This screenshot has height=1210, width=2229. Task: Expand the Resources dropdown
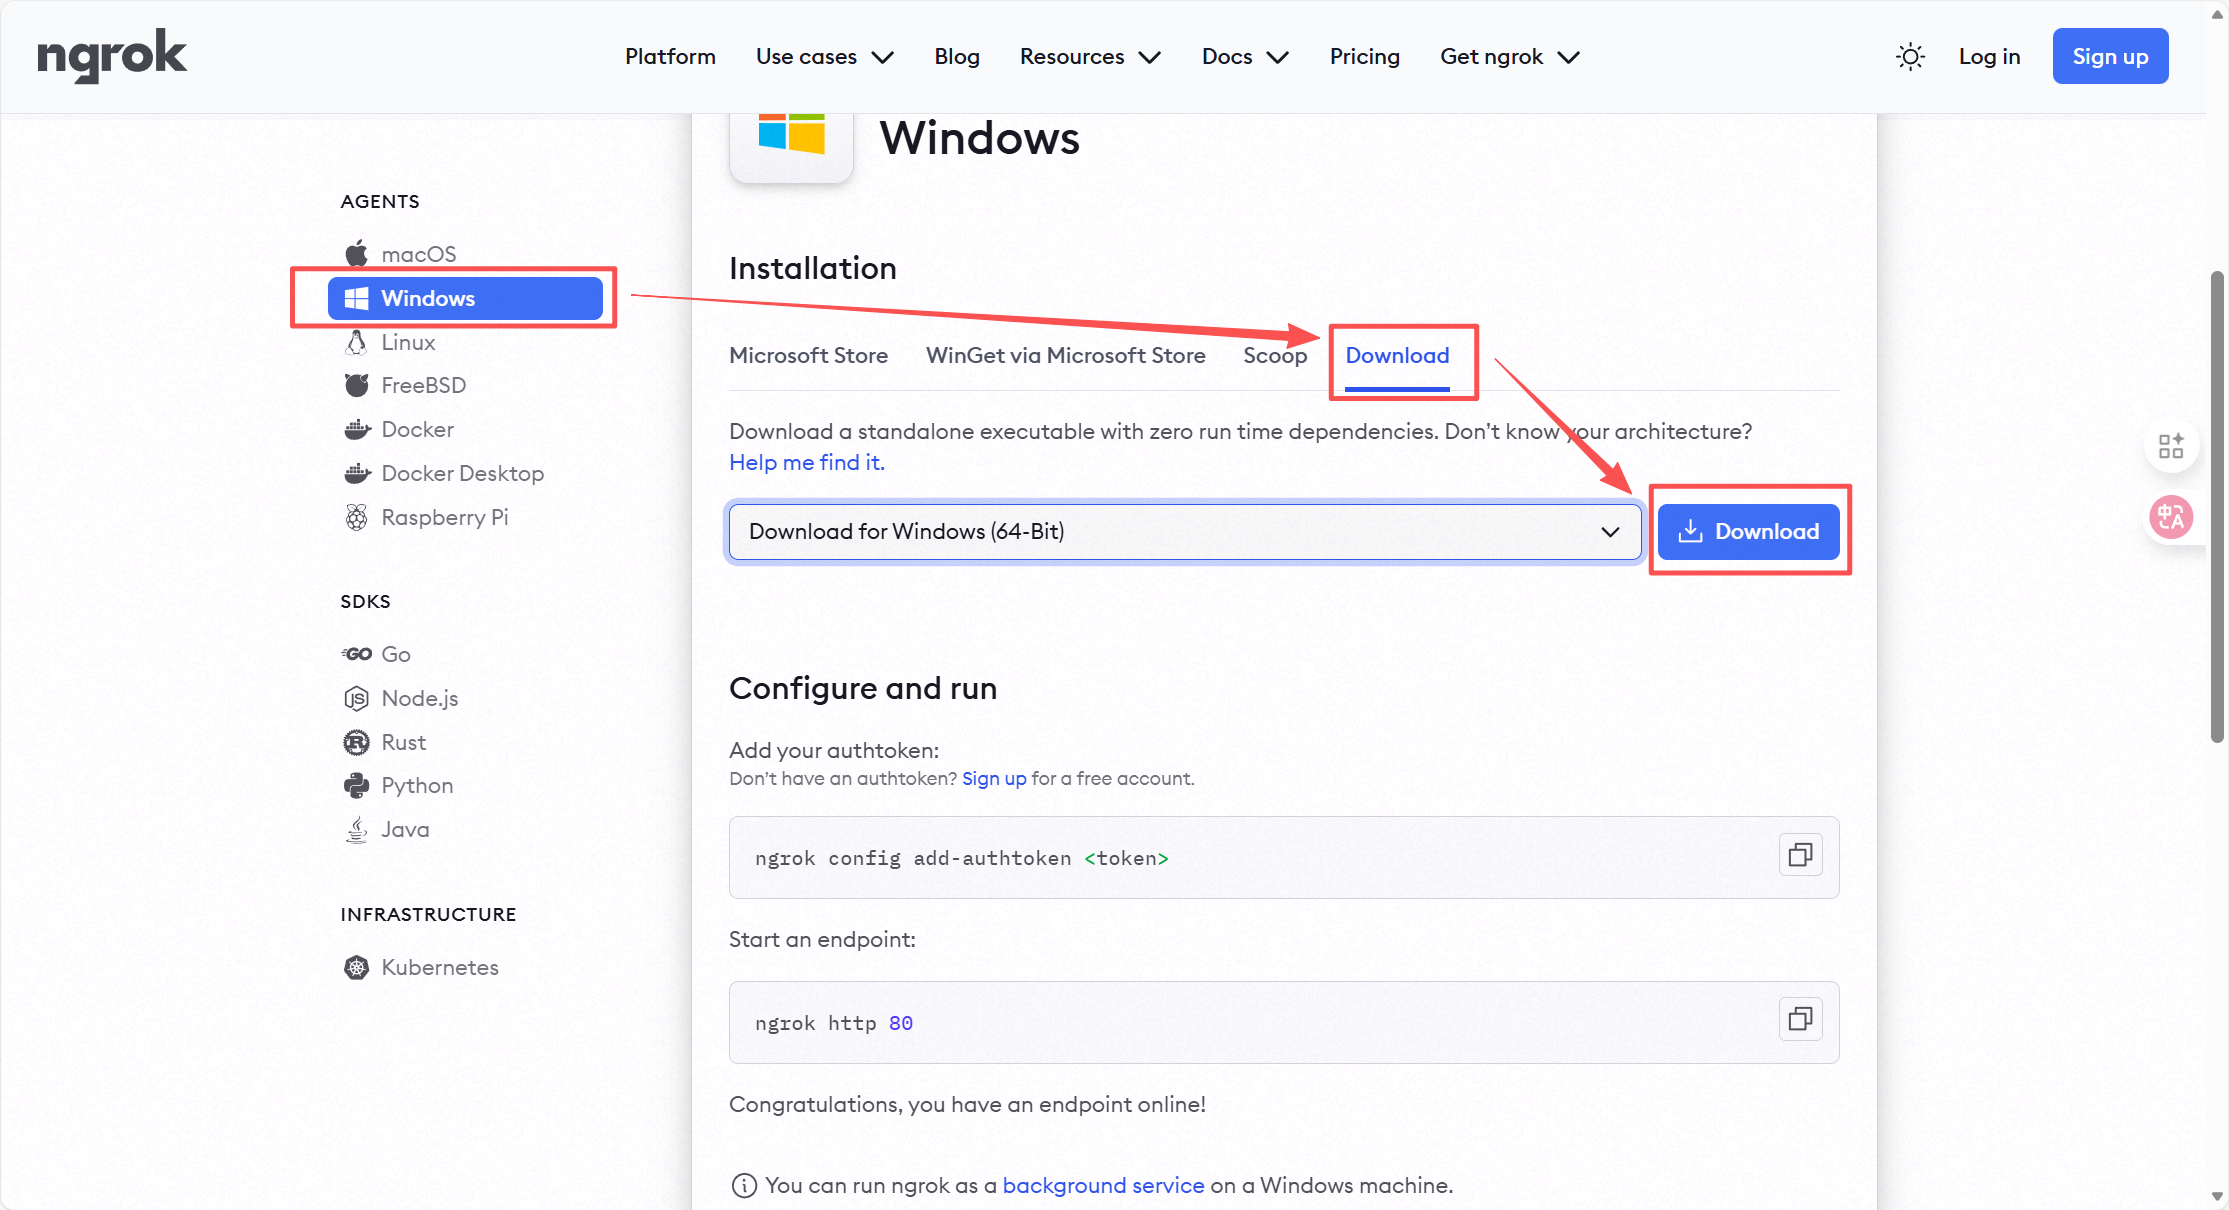(x=1089, y=57)
